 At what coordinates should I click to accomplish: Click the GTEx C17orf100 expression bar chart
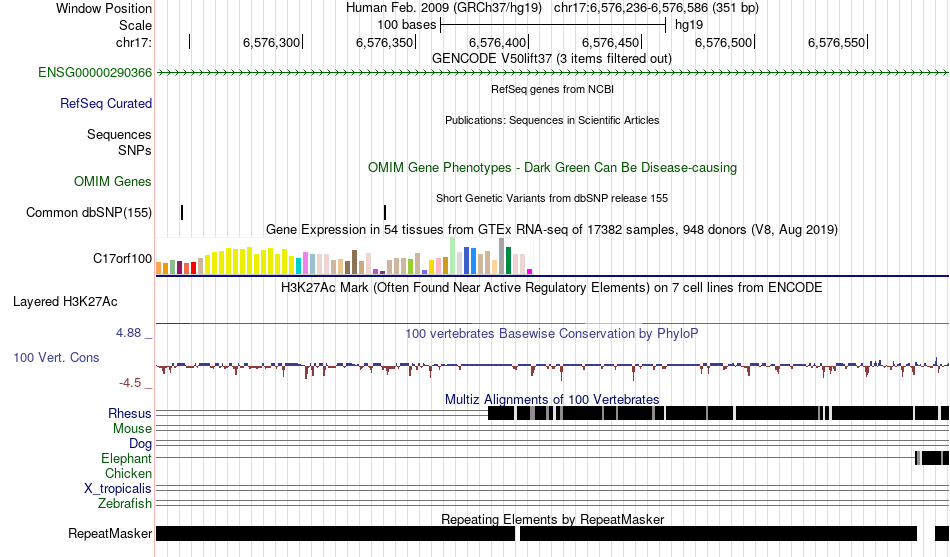[x=344, y=256]
